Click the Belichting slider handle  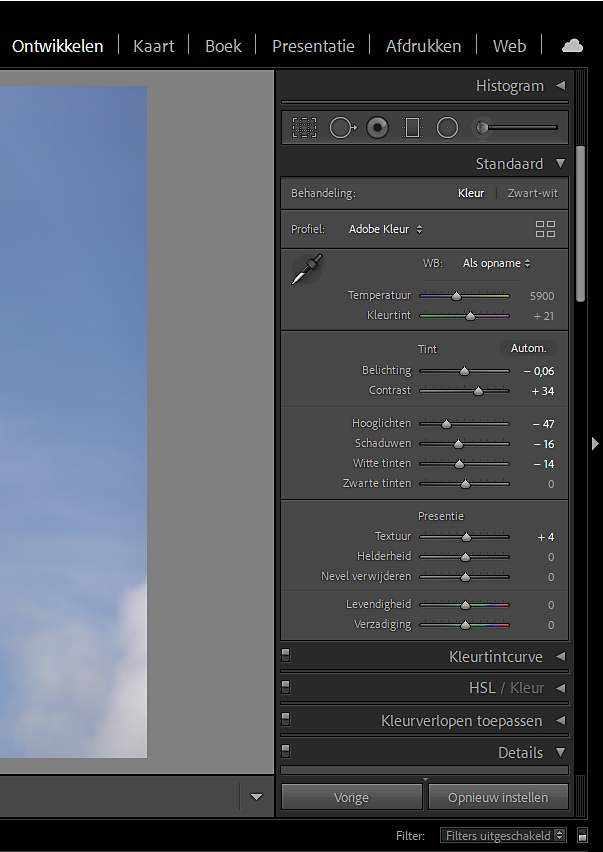(464, 371)
